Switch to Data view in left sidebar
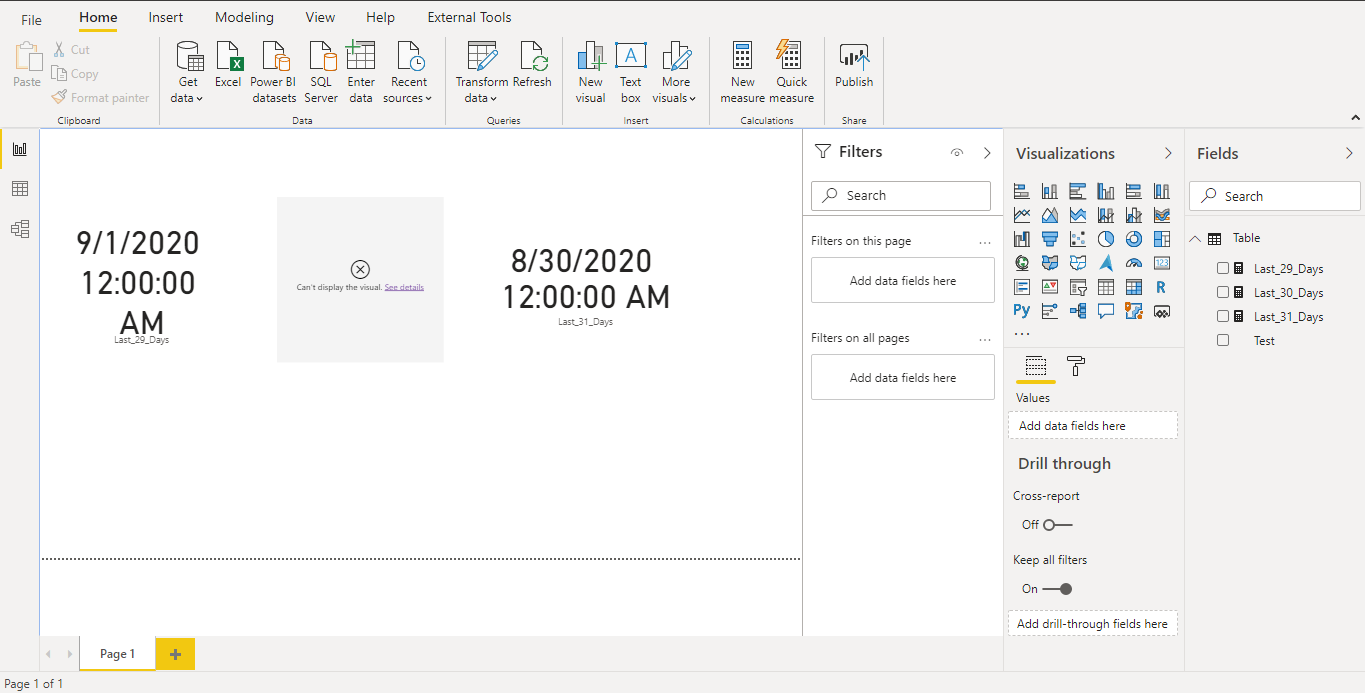 coord(20,189)
